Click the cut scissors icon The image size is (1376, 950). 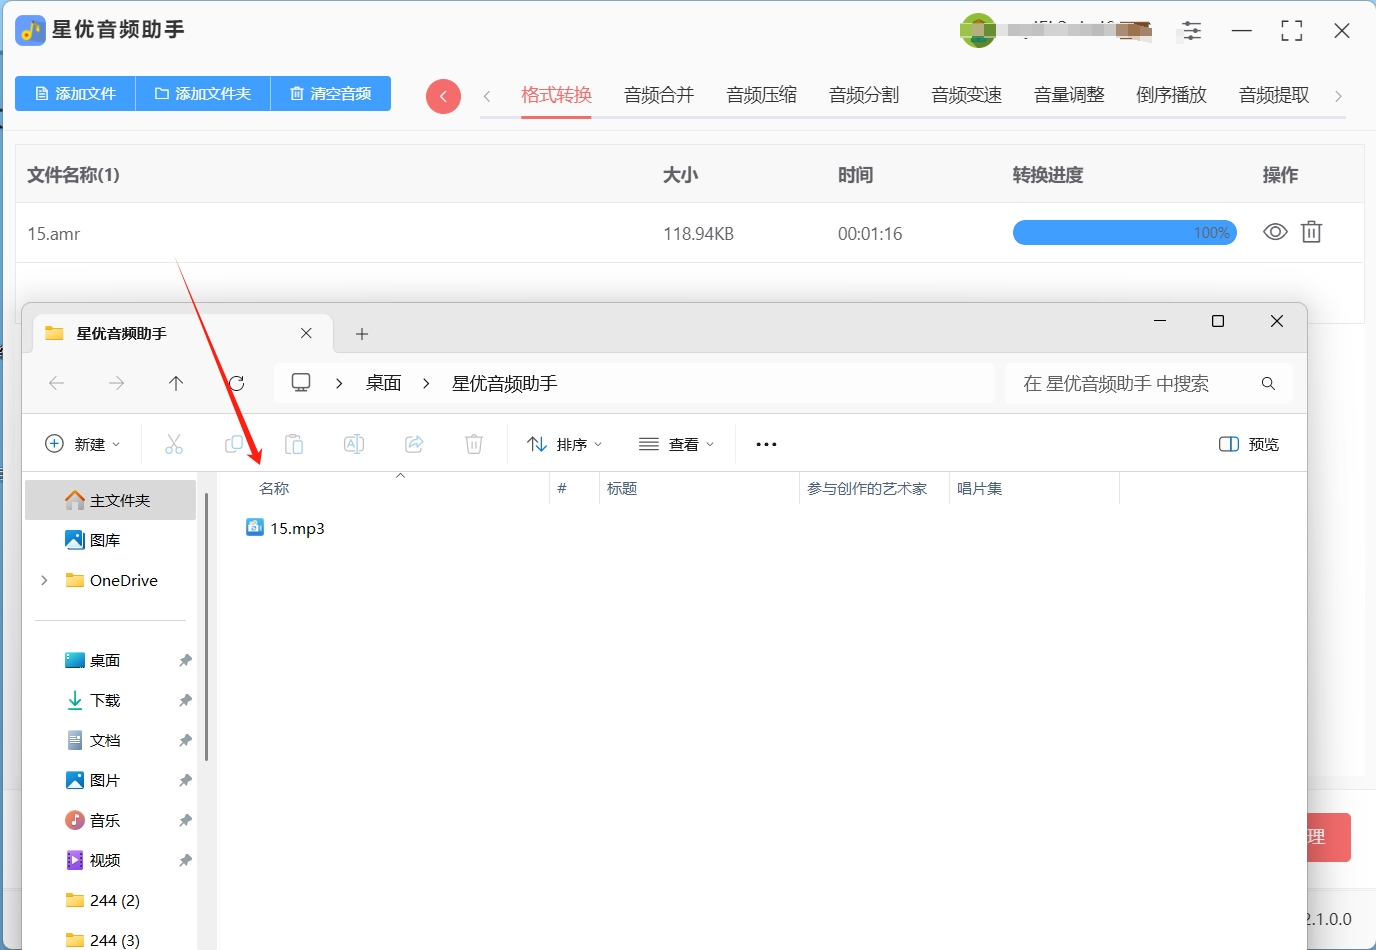click(x=174, y=444)
